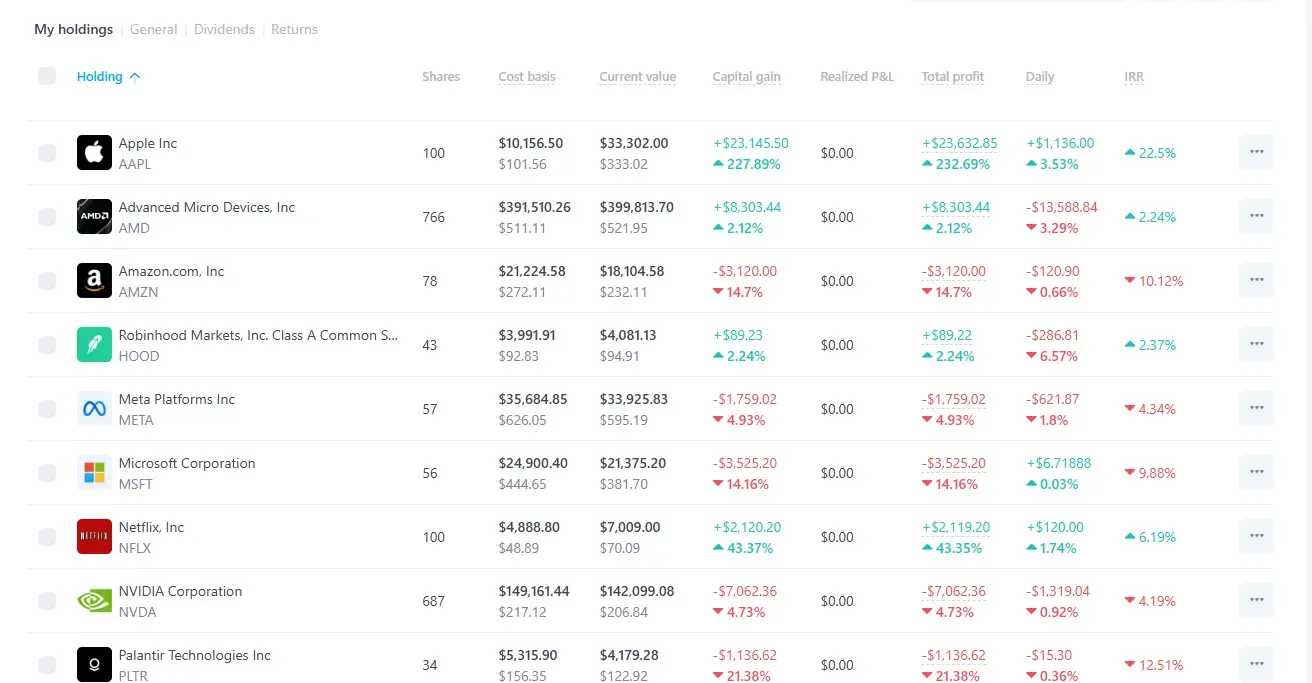Click the Microsoft logo icon
Viewport: 1312px width, 683px height.
click(x=94, y=473)
